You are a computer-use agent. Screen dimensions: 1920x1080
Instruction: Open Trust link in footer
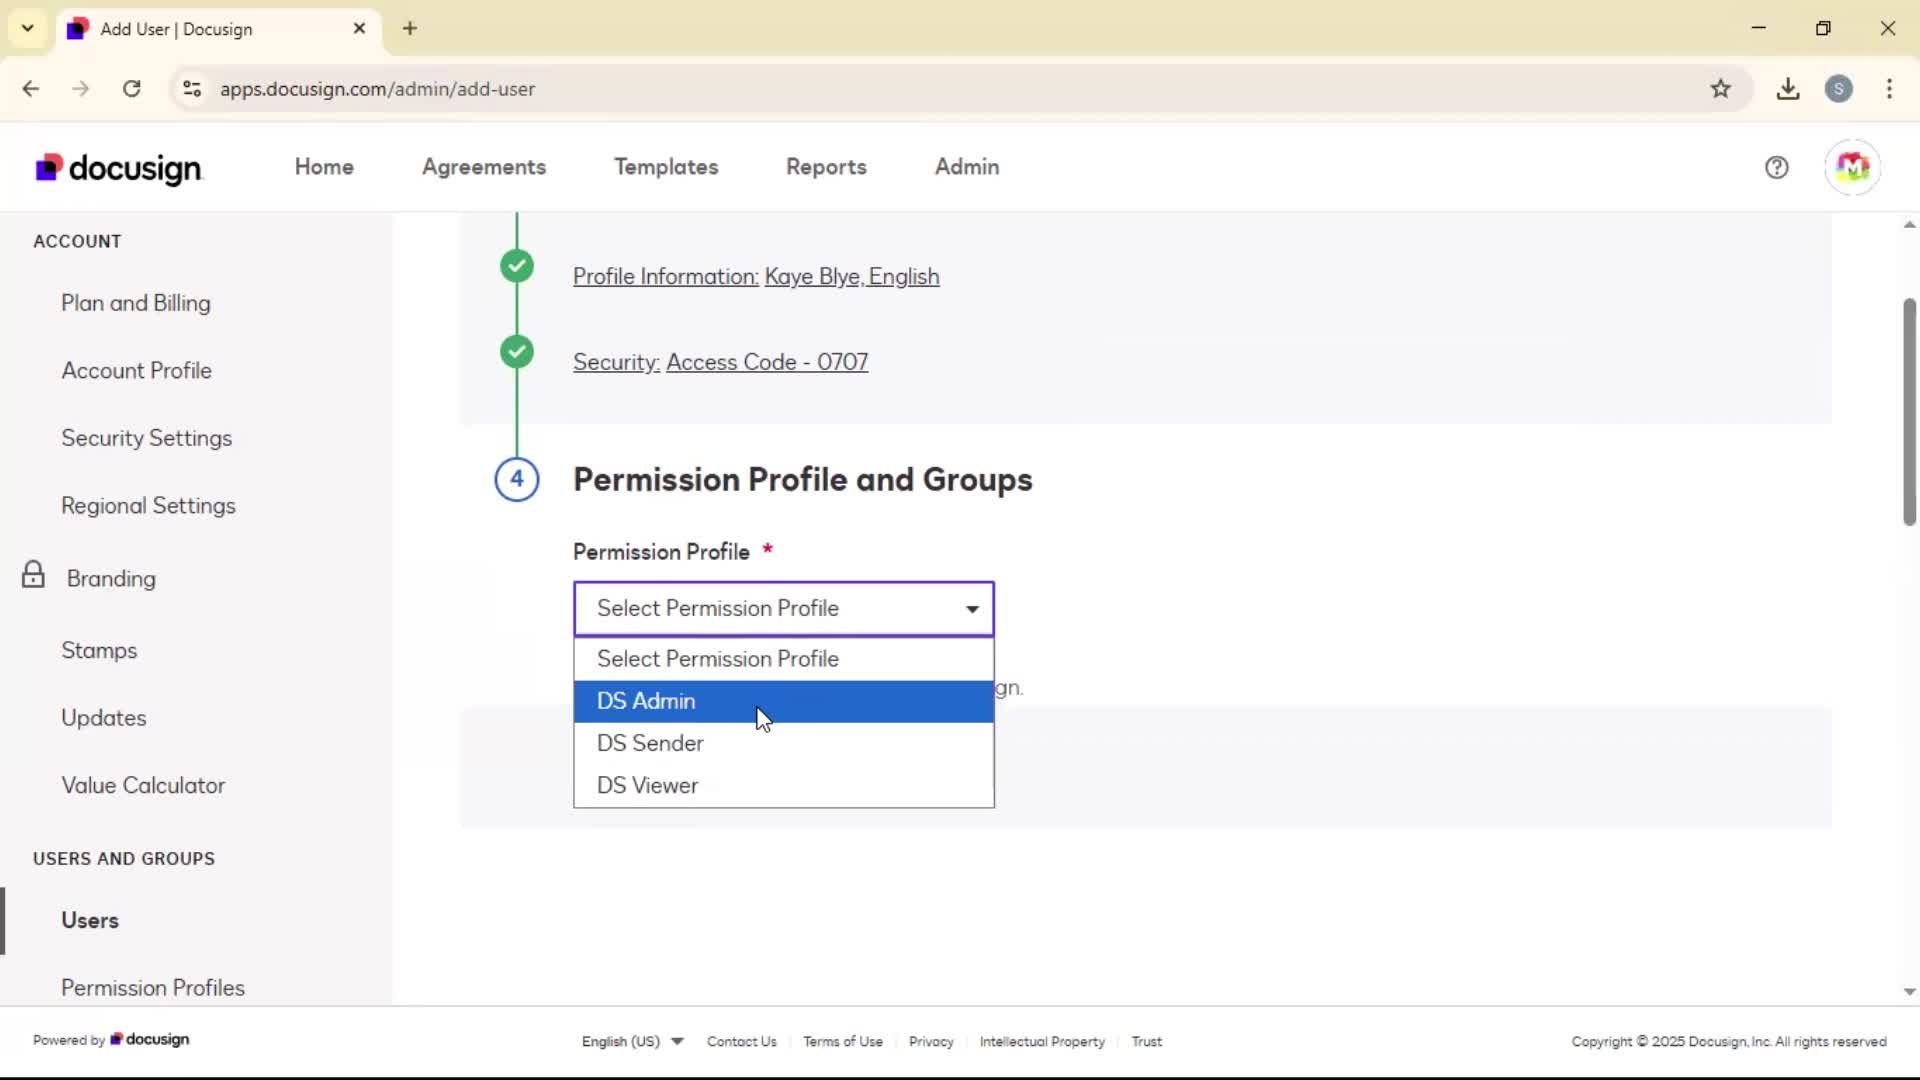click(x=1146, y=1041)
